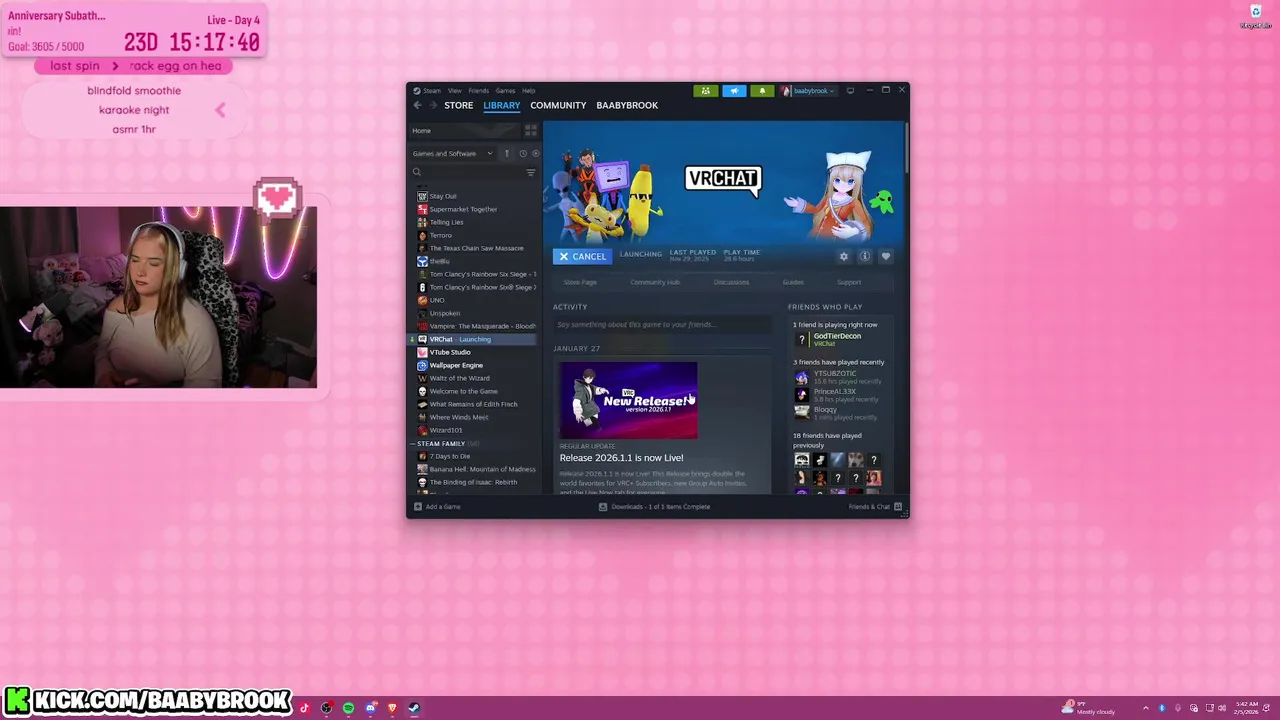Open the Games menu
1280x720 pixels.
(505, 91)
